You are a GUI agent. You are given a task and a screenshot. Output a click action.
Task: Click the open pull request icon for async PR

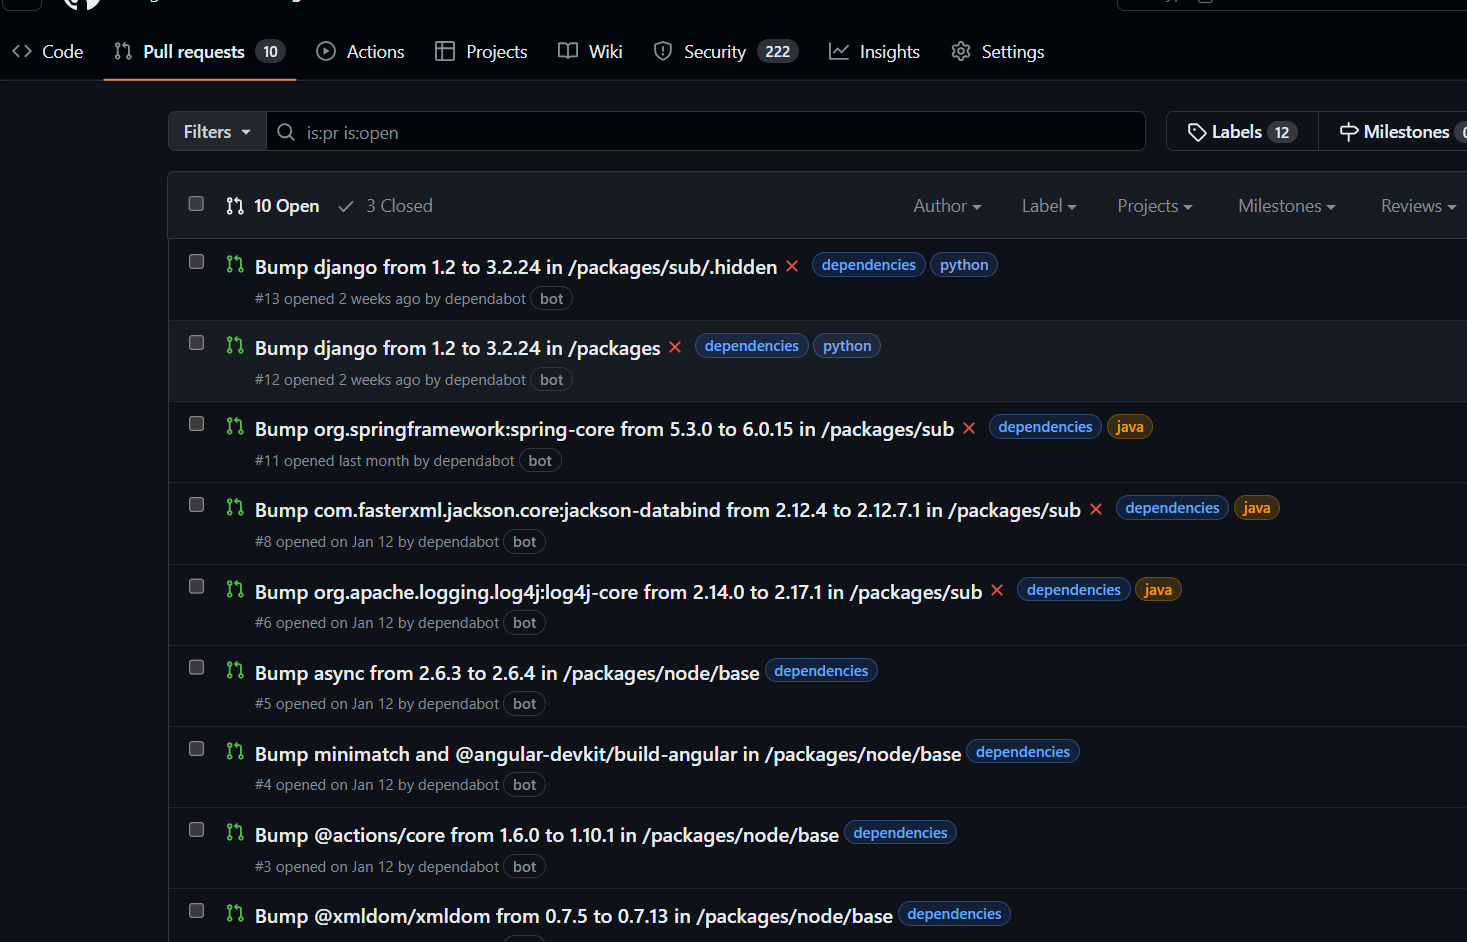tap(235, 671)
